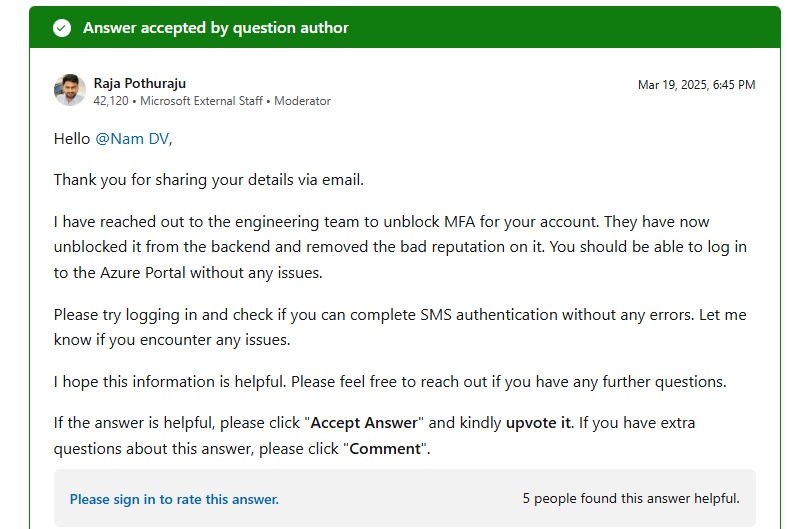This screenshot has height=529, width=797.
Task: Click Please sign in to rate this answer
Action: point(174,499)
